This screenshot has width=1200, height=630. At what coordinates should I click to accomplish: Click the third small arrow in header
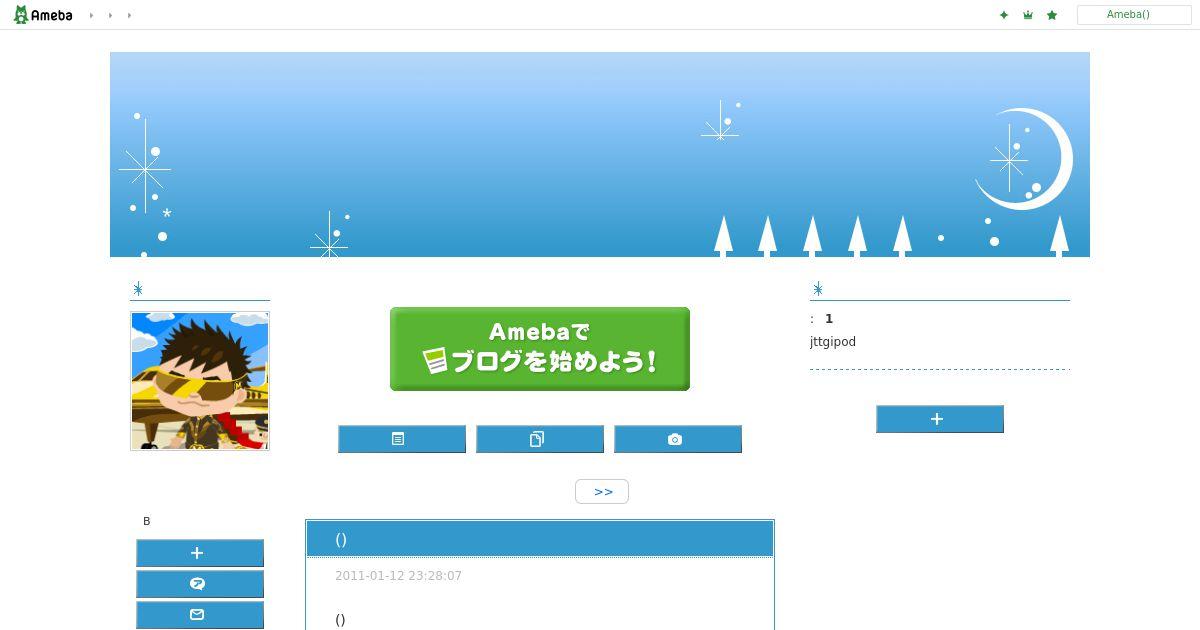pos(129,15)
